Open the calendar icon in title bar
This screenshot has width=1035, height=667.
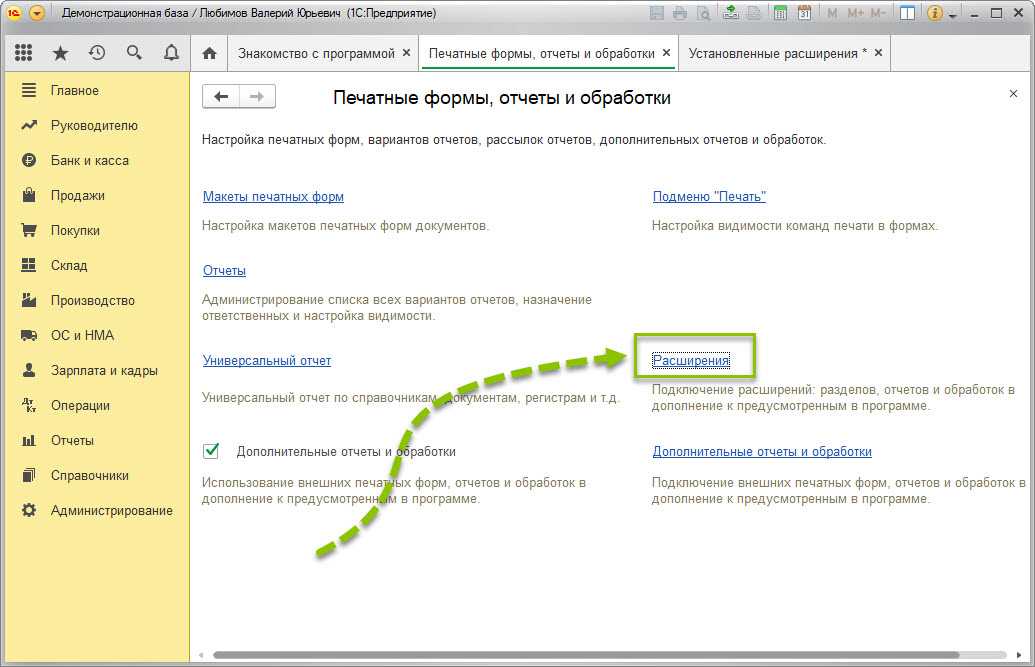[x=804, y=13]
